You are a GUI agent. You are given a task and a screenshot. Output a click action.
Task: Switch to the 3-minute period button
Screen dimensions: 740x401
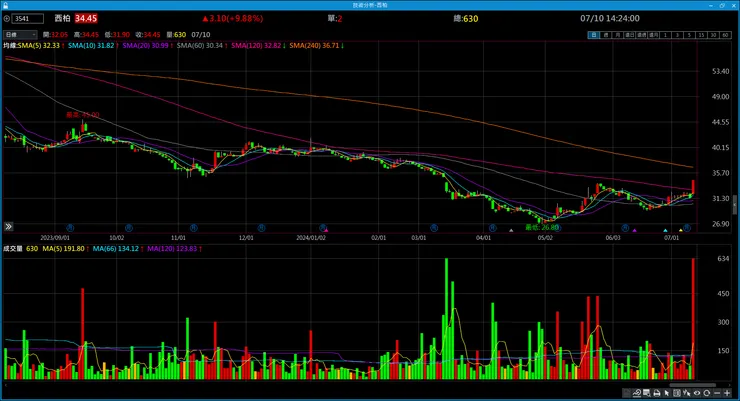tap(677, 35)
